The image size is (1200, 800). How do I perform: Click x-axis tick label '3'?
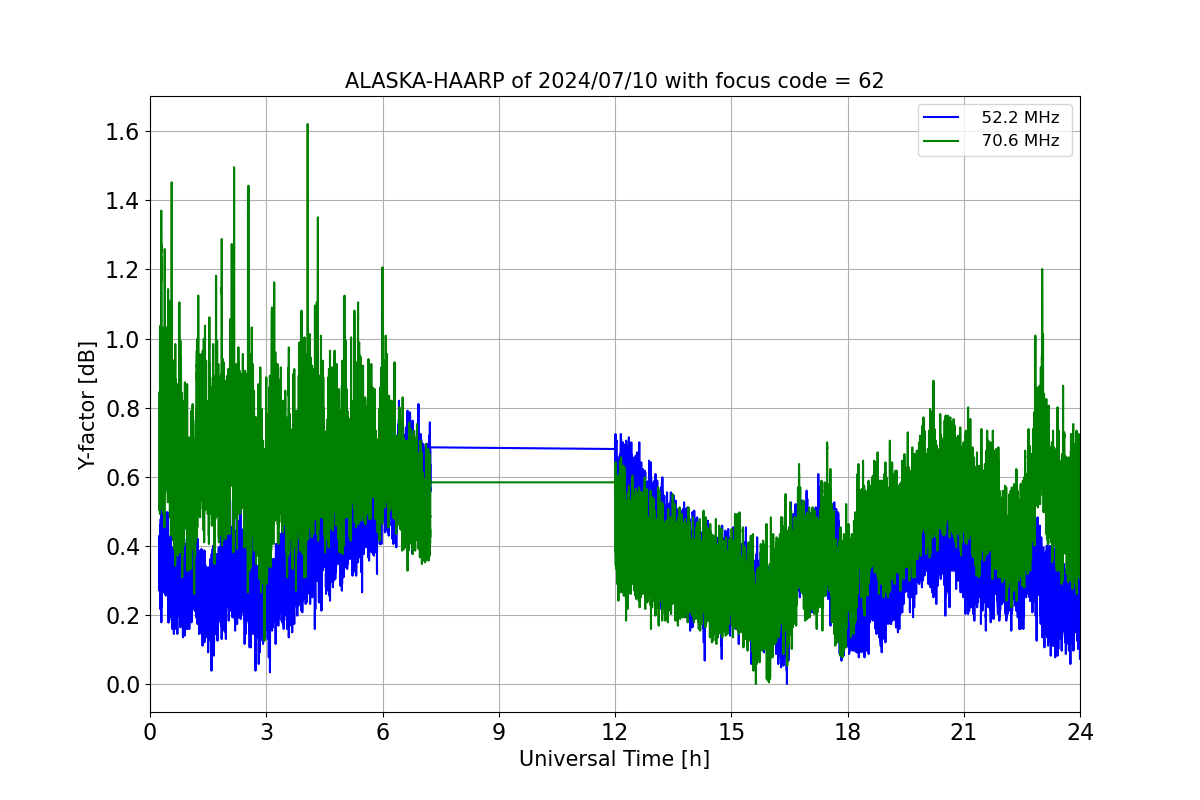click(266, 731)
